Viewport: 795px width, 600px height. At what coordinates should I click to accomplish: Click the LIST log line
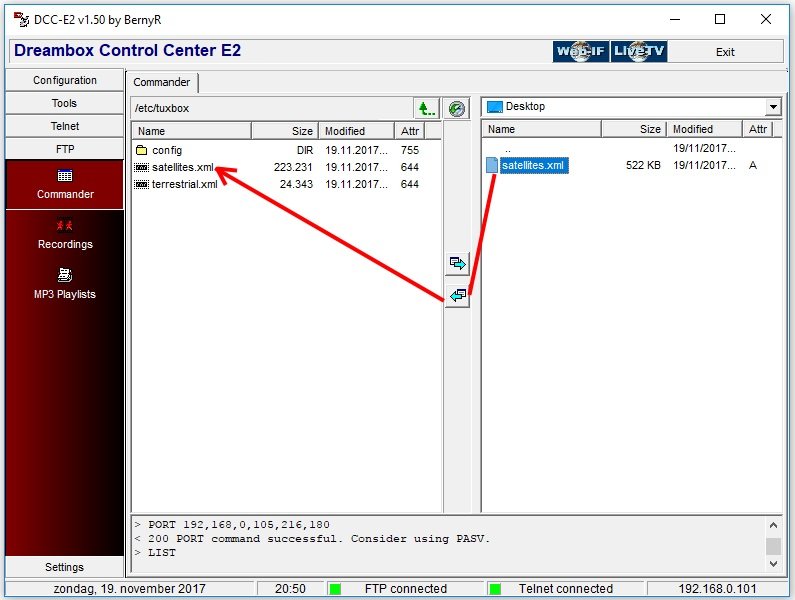click(156, 553)
